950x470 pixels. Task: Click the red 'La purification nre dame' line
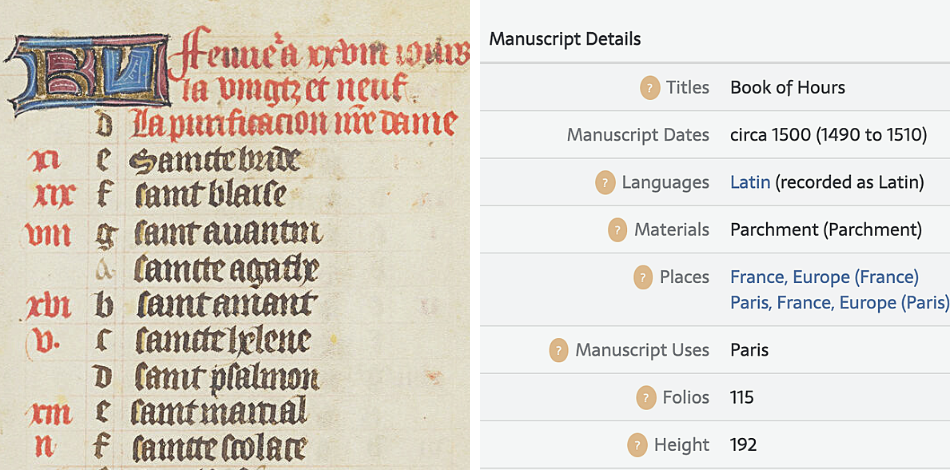294,124
